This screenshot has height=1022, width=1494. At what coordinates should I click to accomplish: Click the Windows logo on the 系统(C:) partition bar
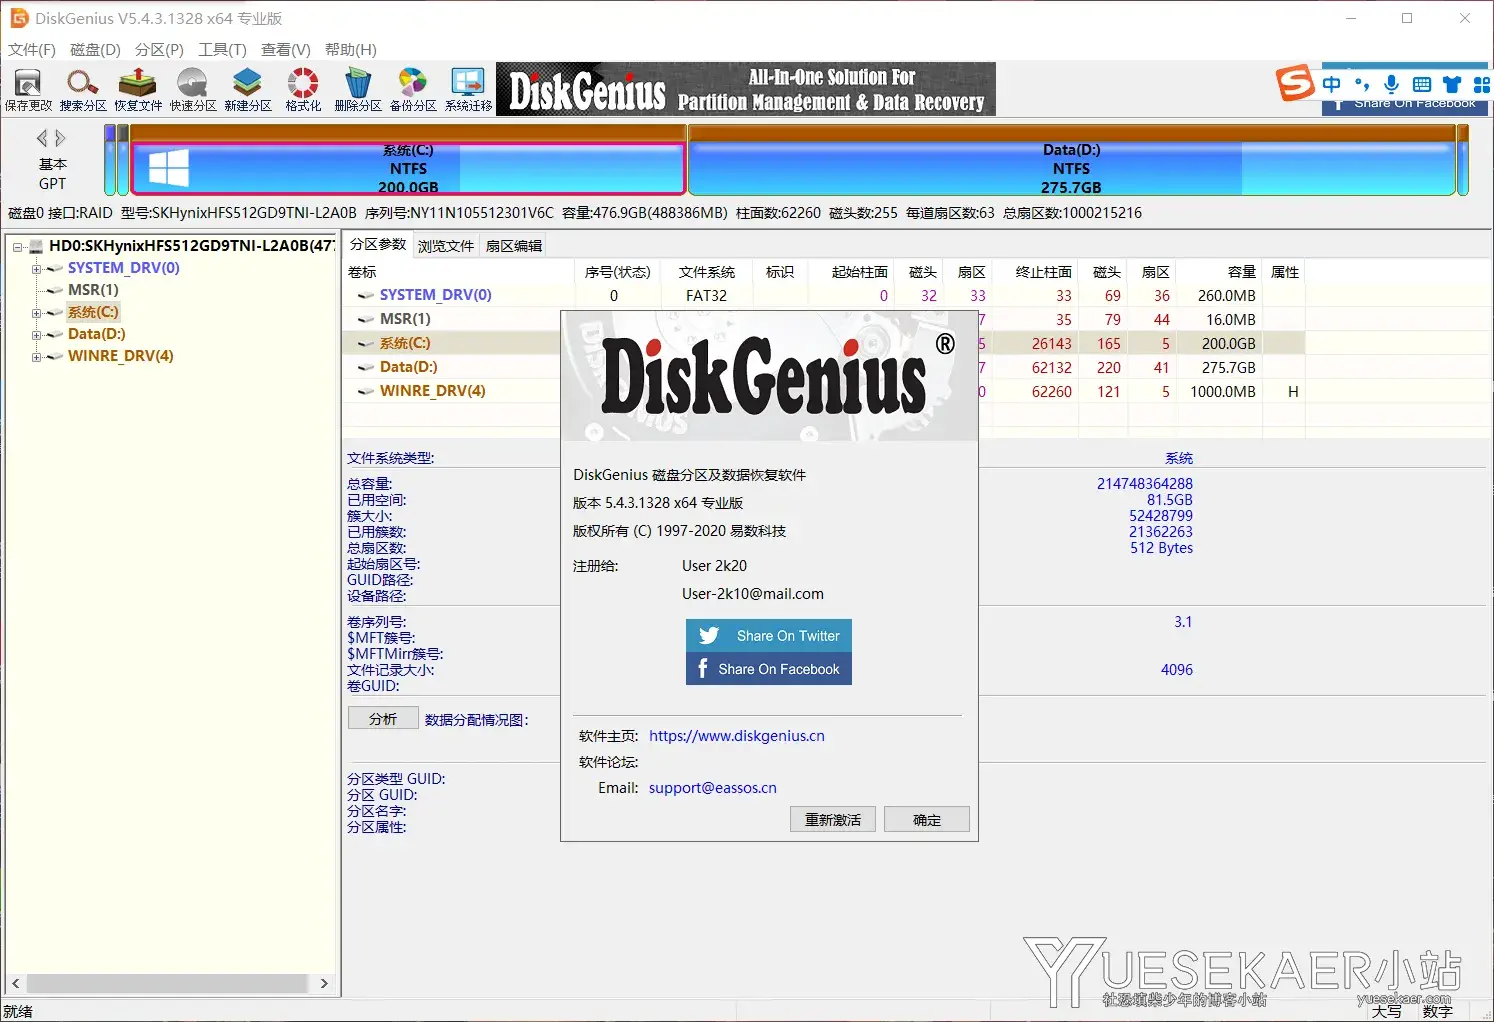tap(169, 168)
